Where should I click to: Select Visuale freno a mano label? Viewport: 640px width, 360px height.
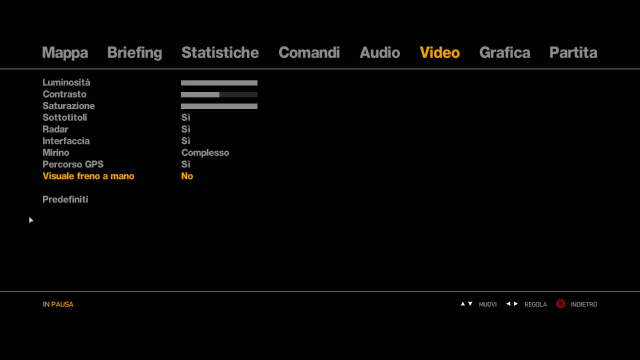pos(88,176)
